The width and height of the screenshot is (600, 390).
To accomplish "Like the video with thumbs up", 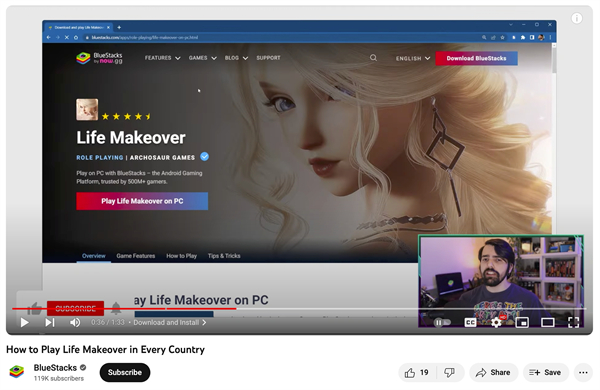I will click(417, 372).
